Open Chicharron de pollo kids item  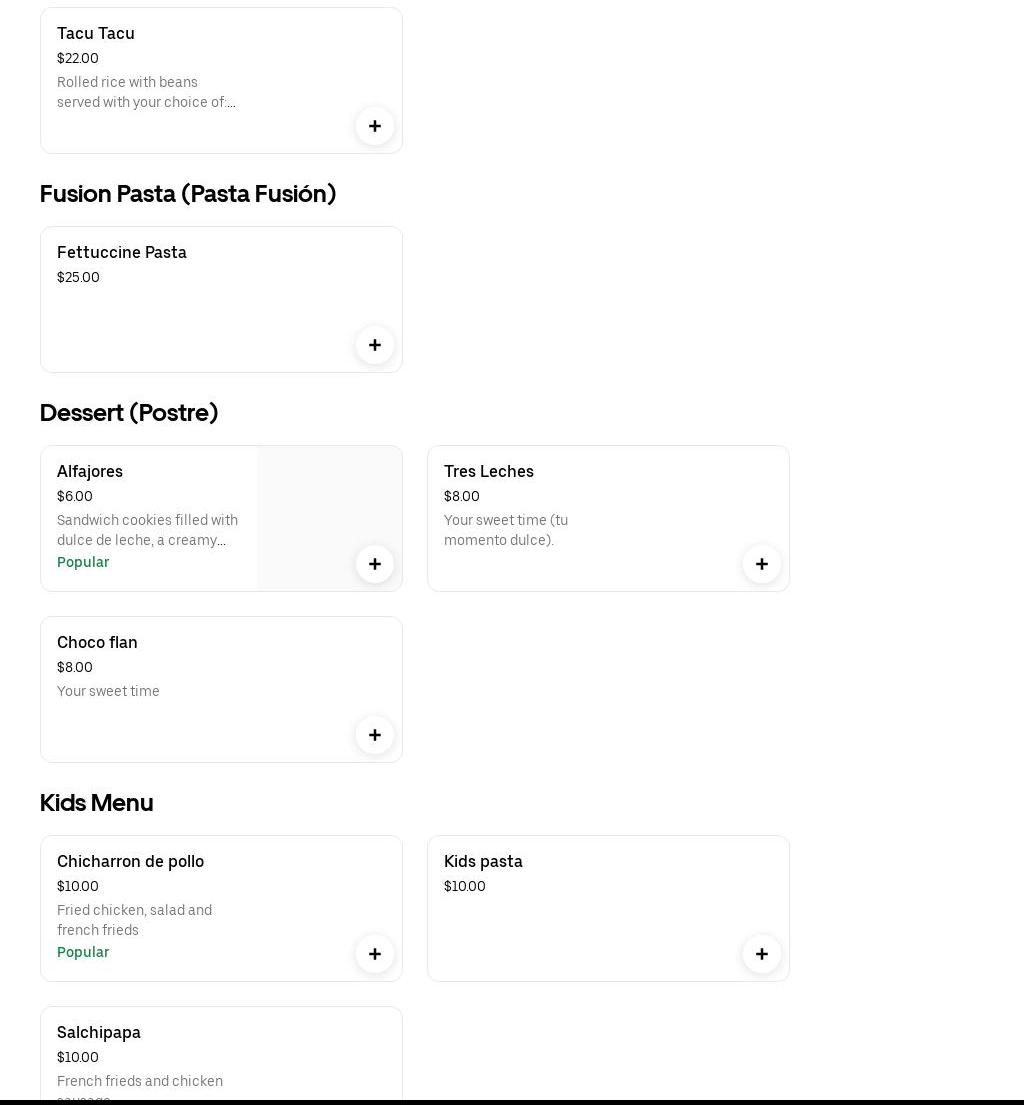tap(130, 861)
